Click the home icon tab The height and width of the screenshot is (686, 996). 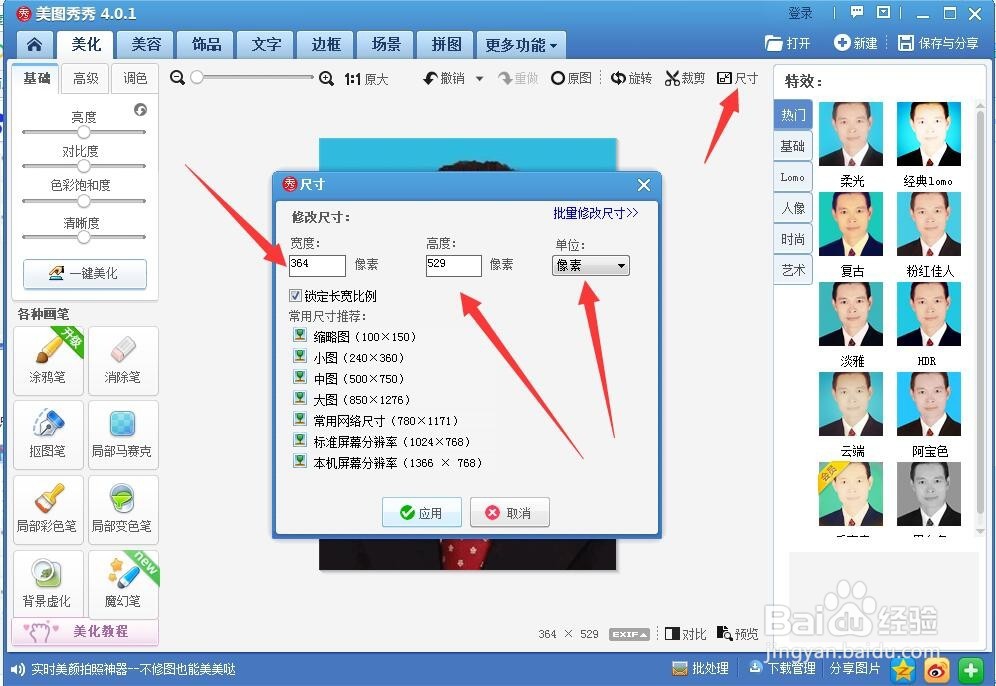coord(34,44)
